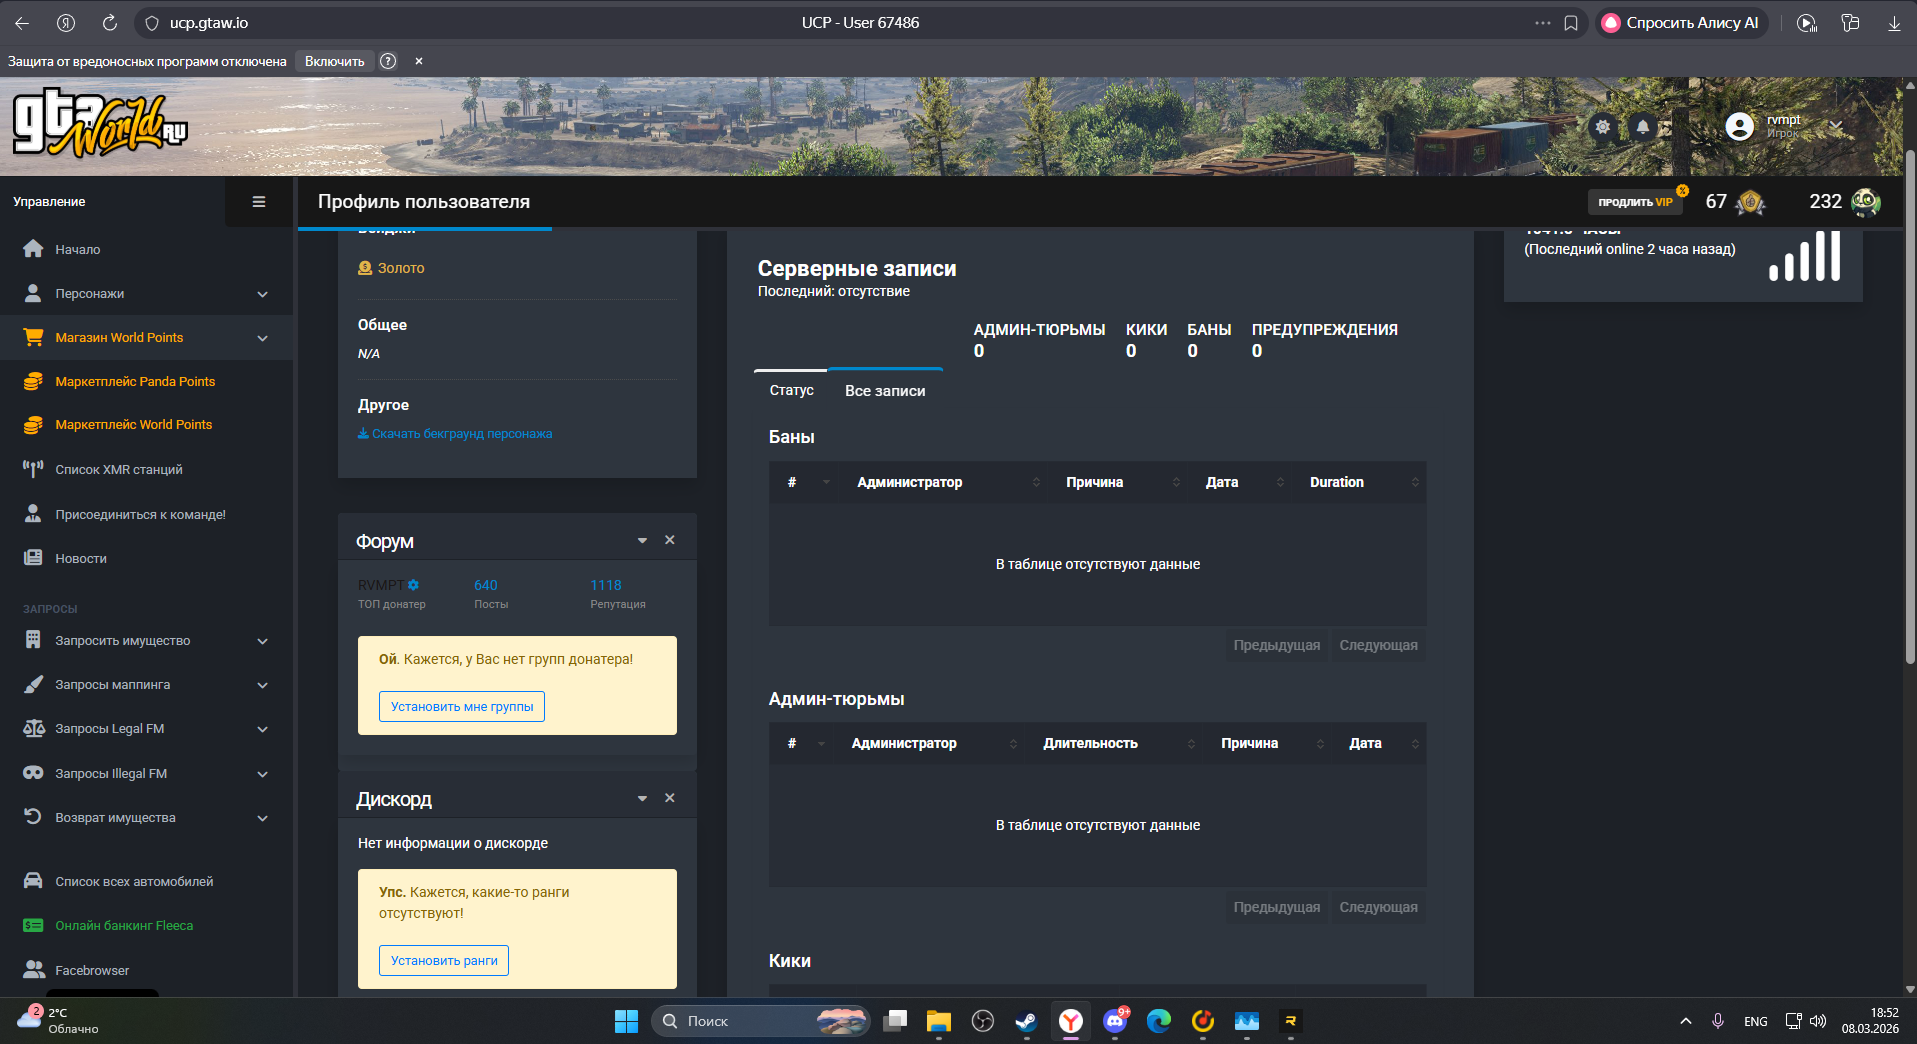Download character background via Скачать бекграунд персонажа
The height and width of the screenshot is (1044, 1917).
coord(455,433)
